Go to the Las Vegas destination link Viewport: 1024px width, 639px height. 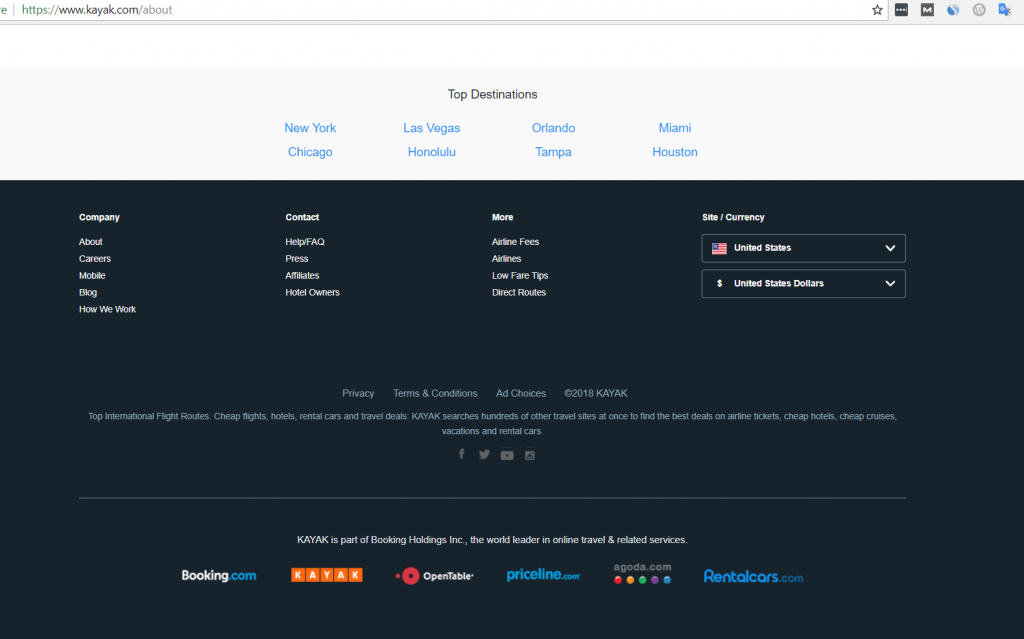432,128
